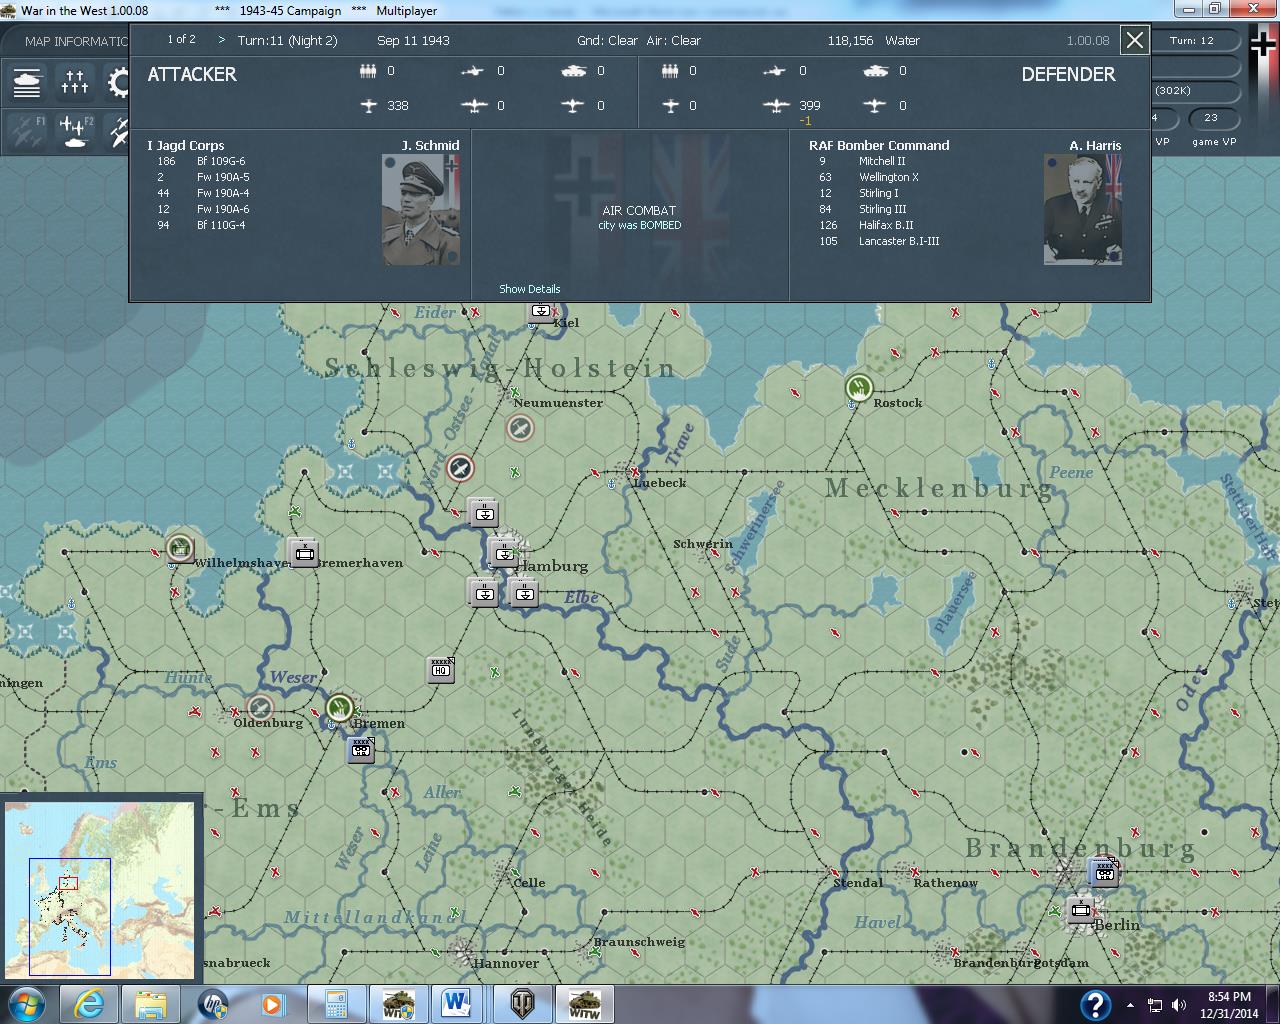Click the green factory marker at Wilhelmshaven

point(179,547)
